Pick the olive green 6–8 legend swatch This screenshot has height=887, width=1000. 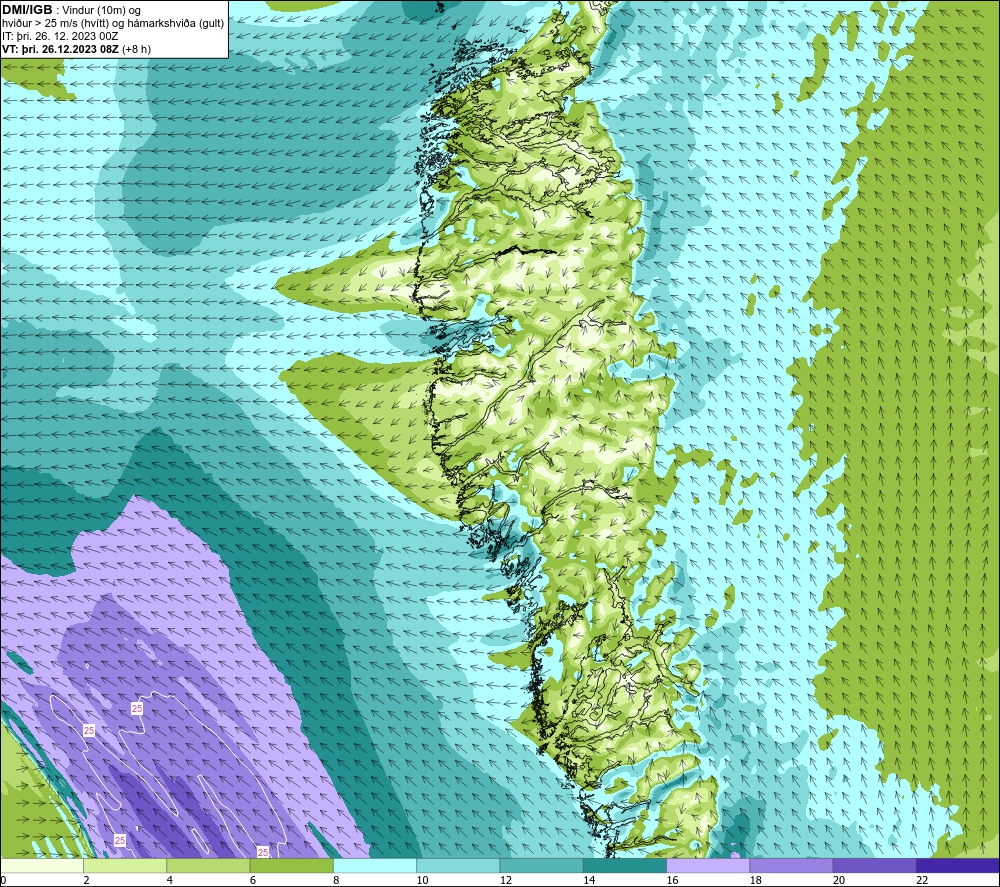point(291,865)
